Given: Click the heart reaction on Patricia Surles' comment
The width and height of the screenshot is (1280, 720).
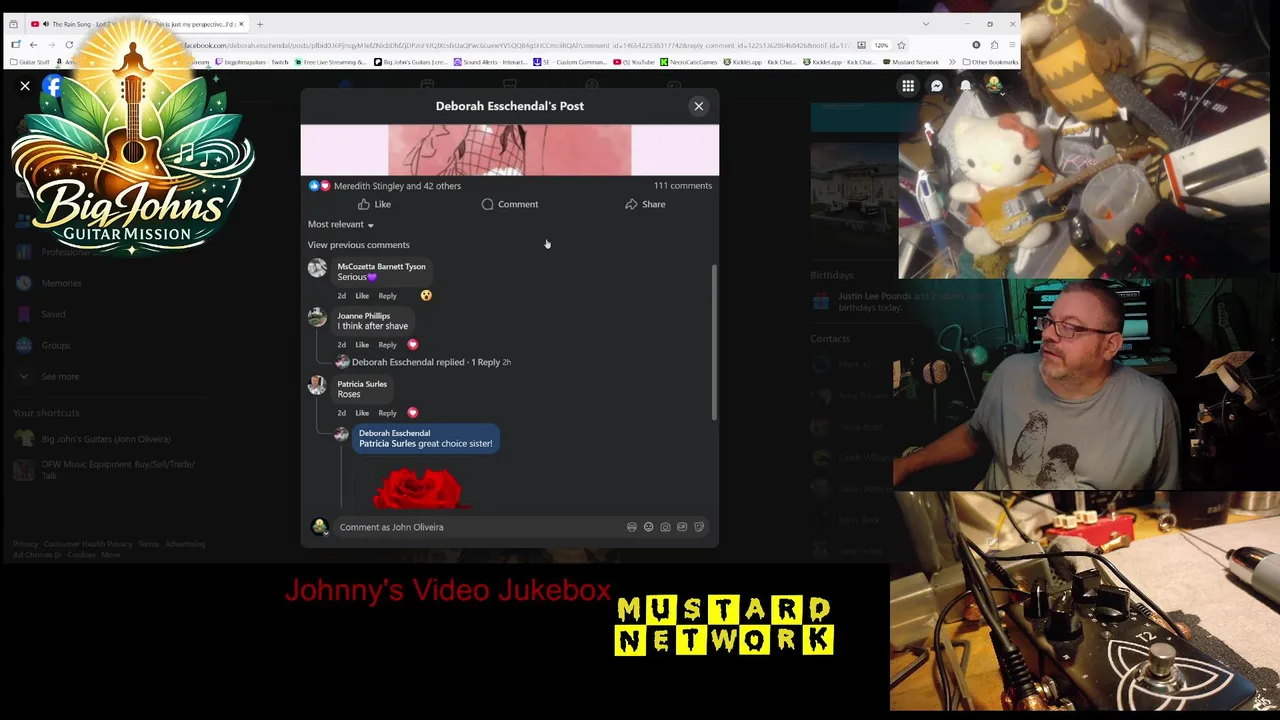Looking at the screenshot, I should click(x=412, y=412).
